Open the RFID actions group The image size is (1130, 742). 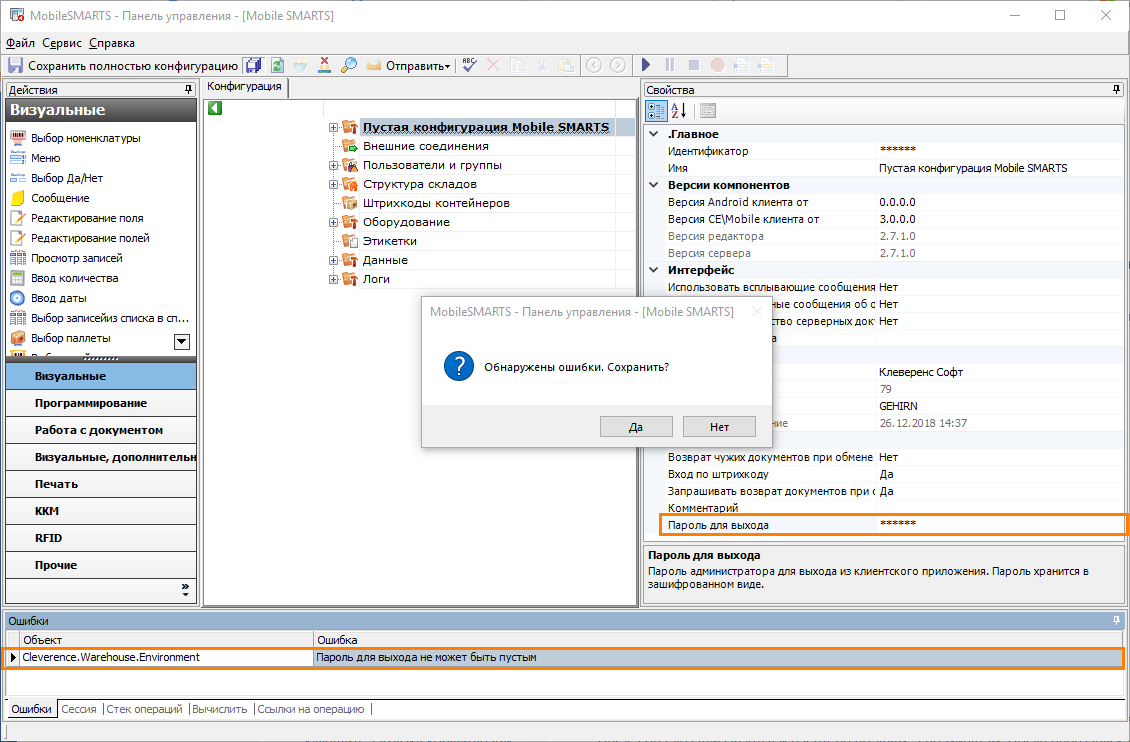(101, 538)
